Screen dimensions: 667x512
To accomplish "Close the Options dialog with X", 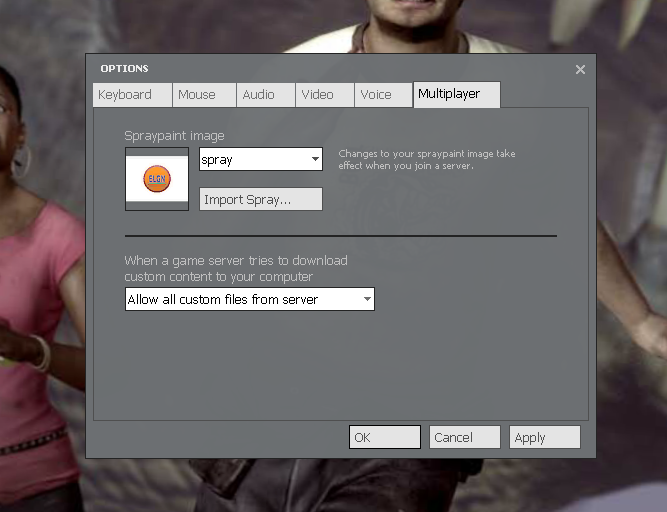I will click(x=580, y=69).
